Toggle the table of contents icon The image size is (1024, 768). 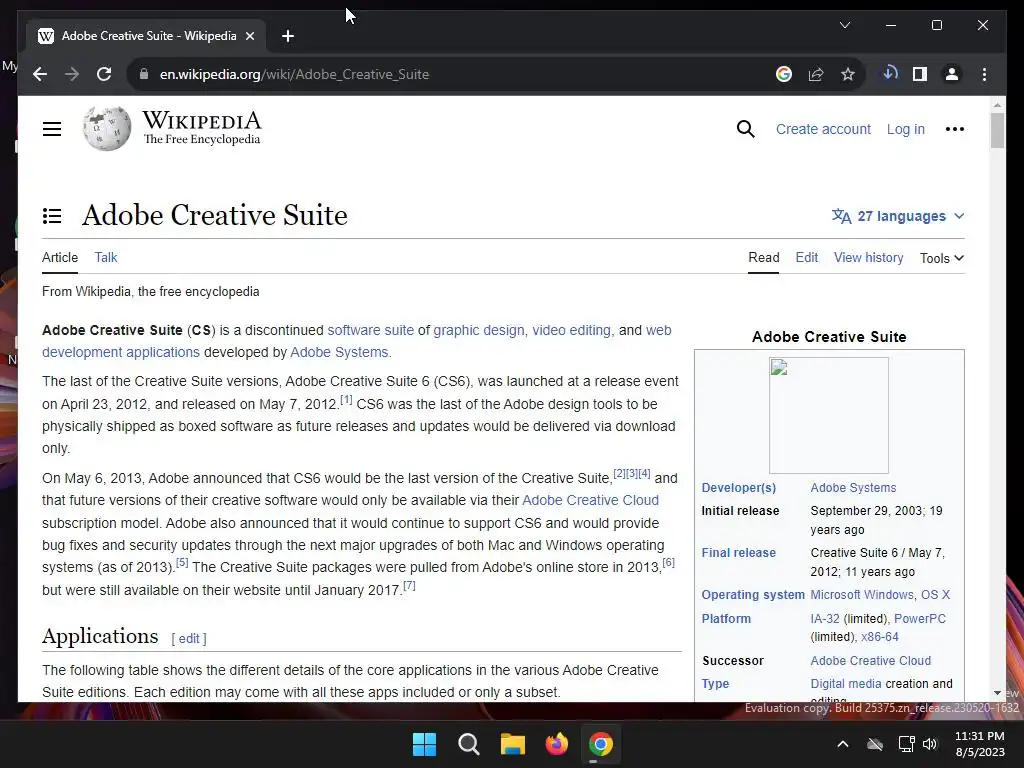click(52, 216)
